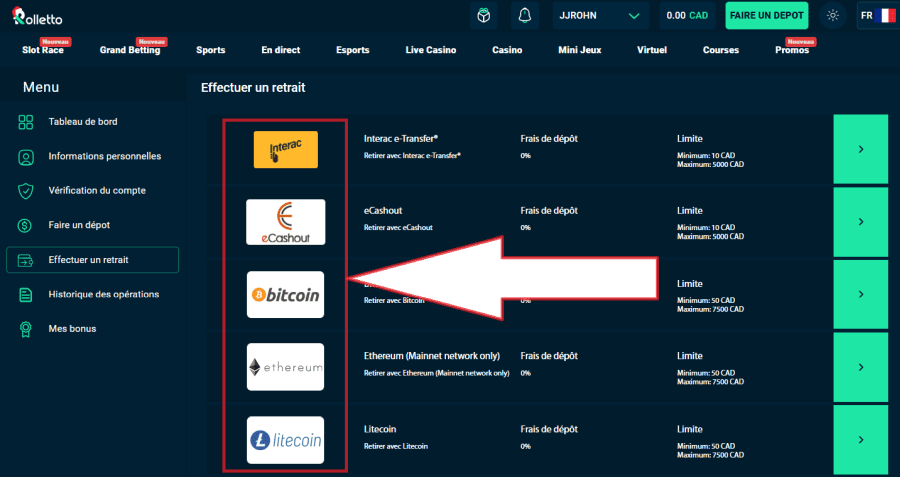Open the gift box rewards icon
This screenshot has width=900, height=477.
[483, 15]
